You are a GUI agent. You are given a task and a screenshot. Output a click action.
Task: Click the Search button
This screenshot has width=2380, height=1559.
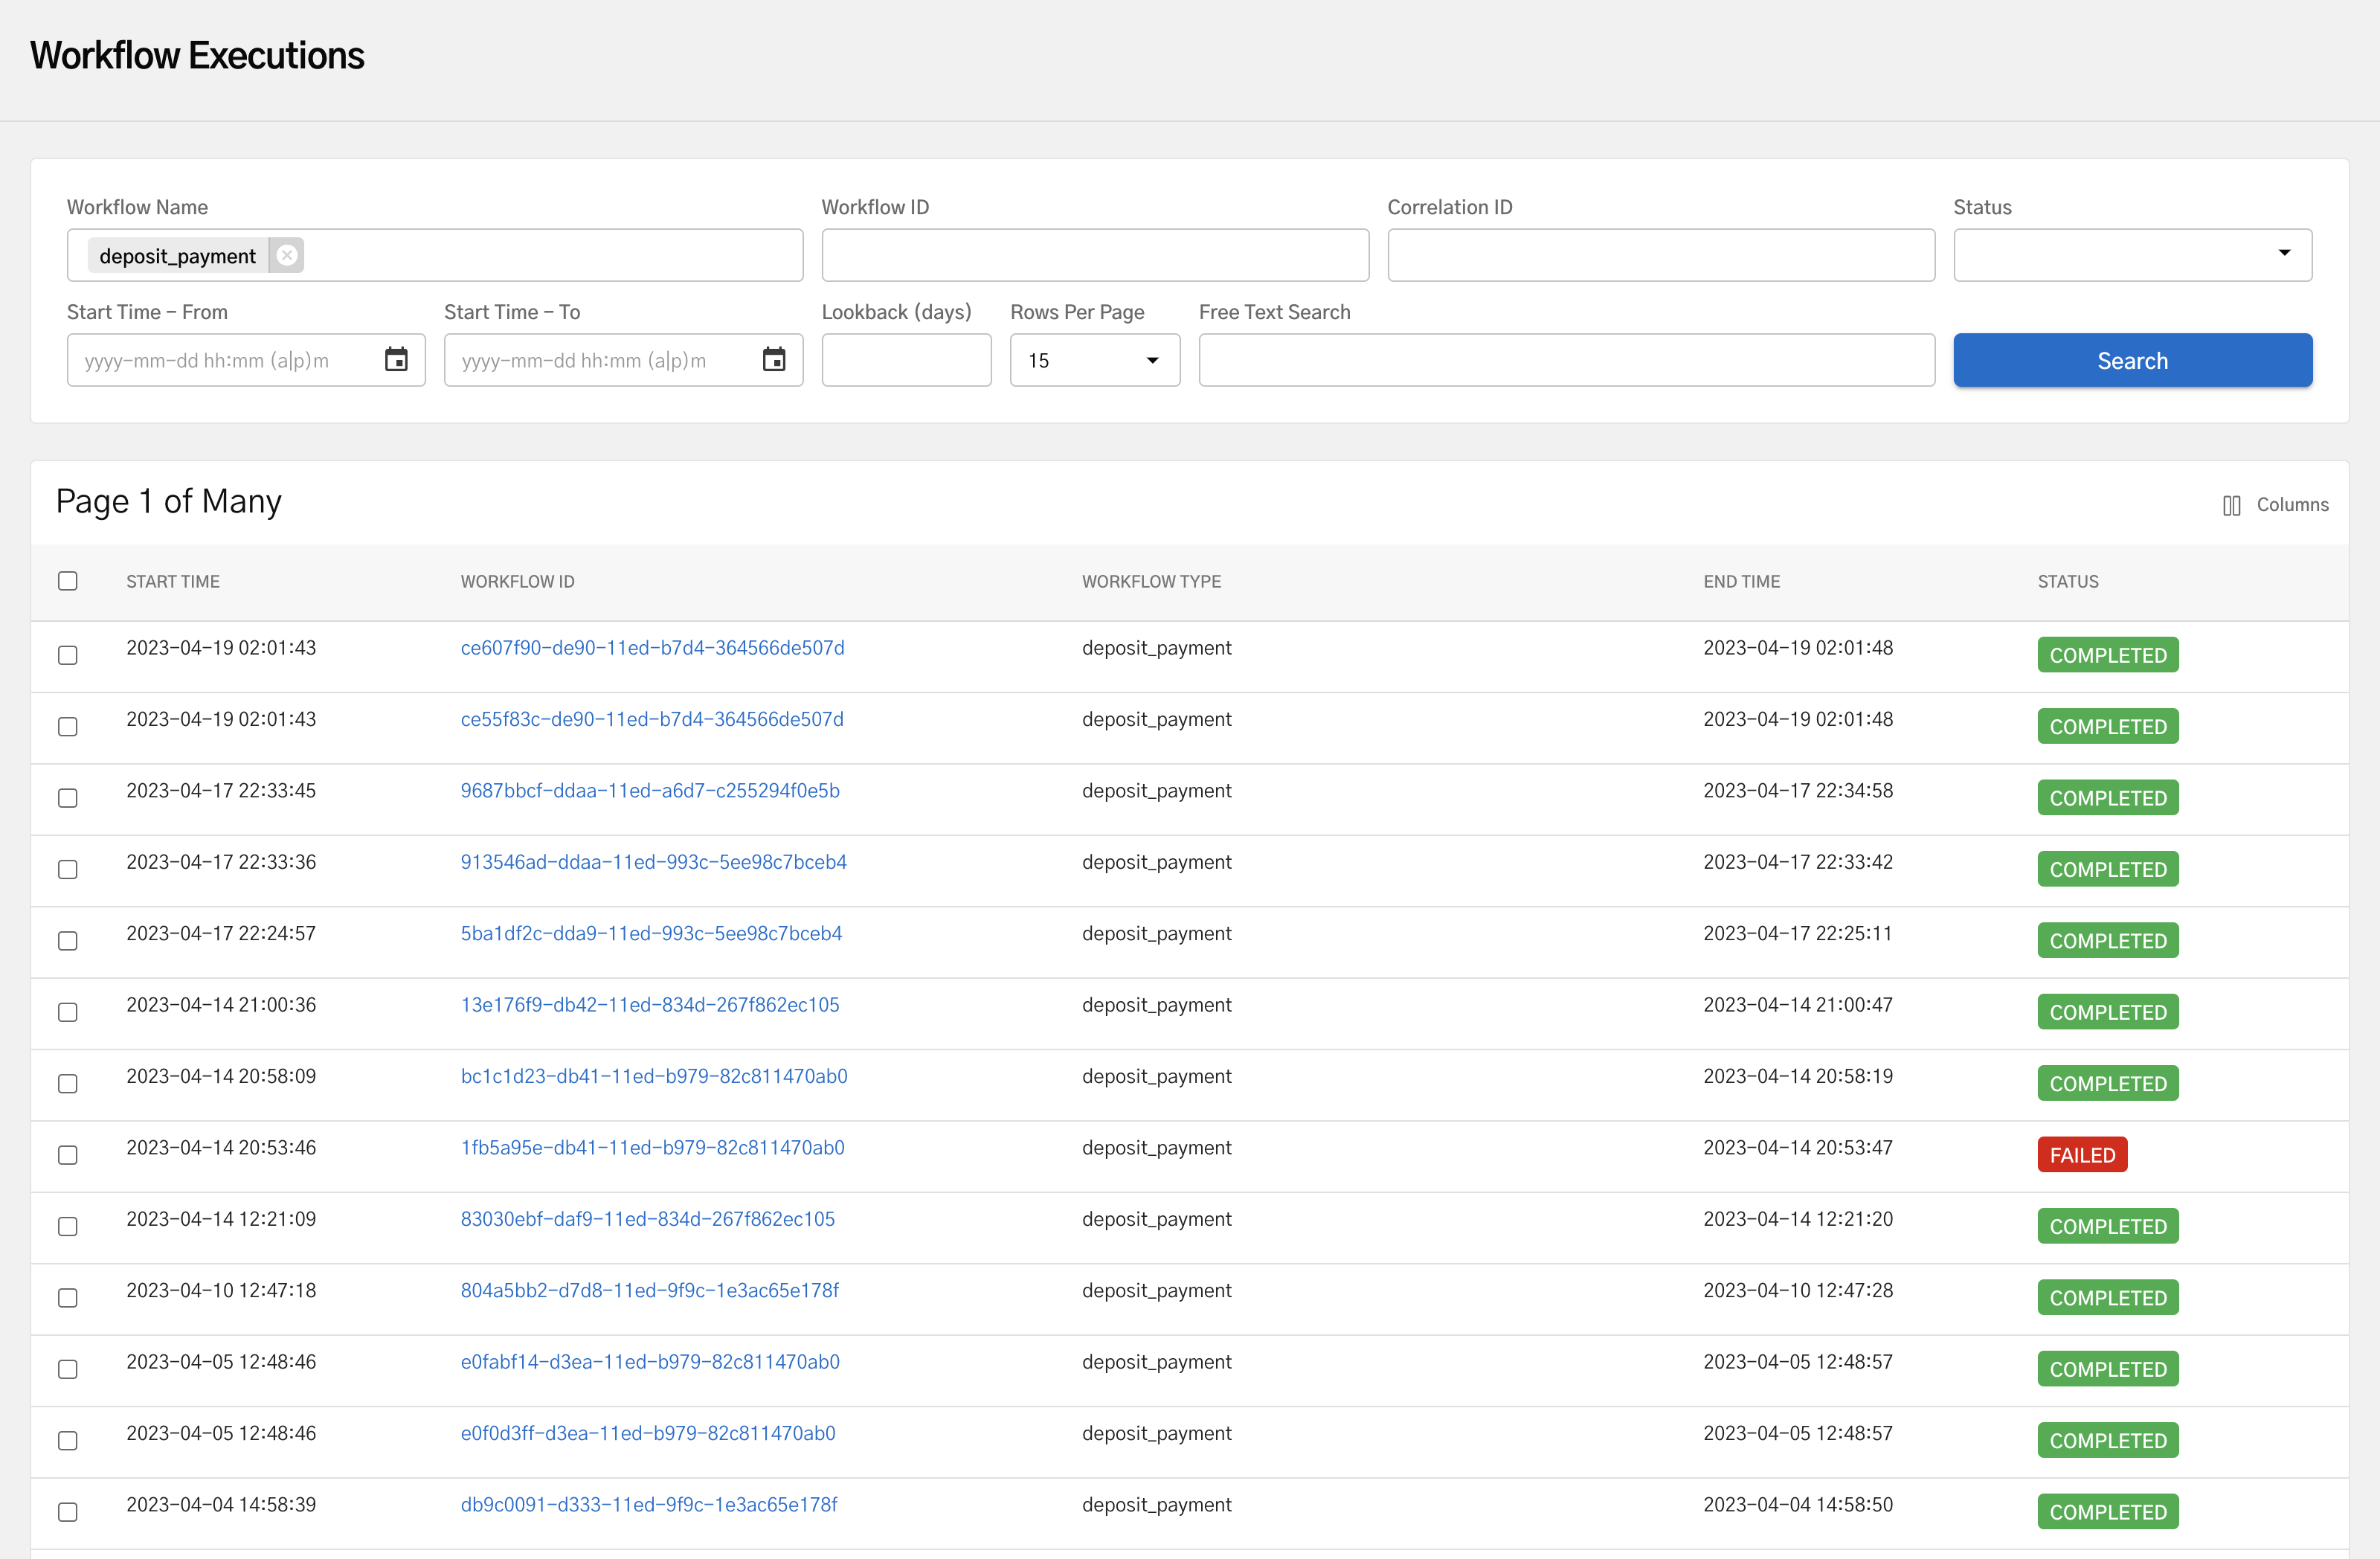2131,360
